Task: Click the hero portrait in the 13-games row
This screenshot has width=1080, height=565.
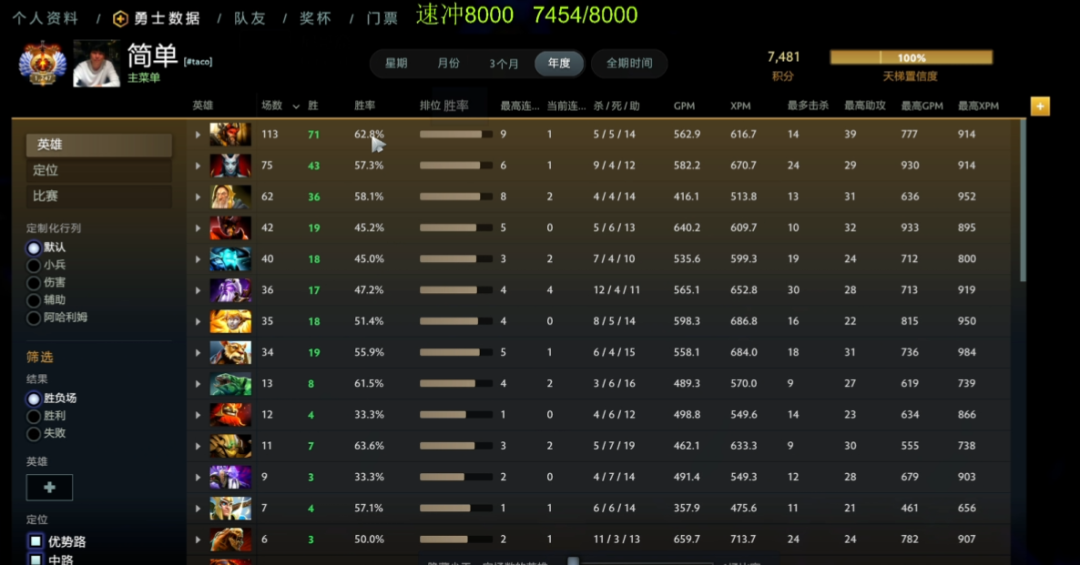Action: pyautogui.click(x=230, y=383)
